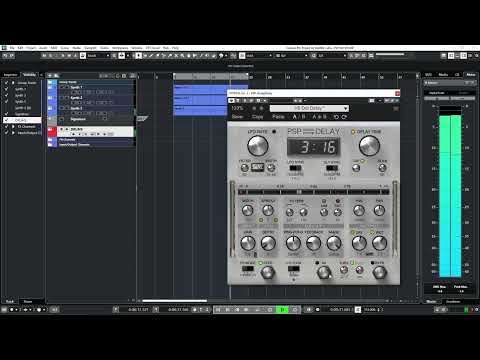Open the Workspaces menu
The width and height of the screenshot is (480, 360).
[x=120, y=48]
